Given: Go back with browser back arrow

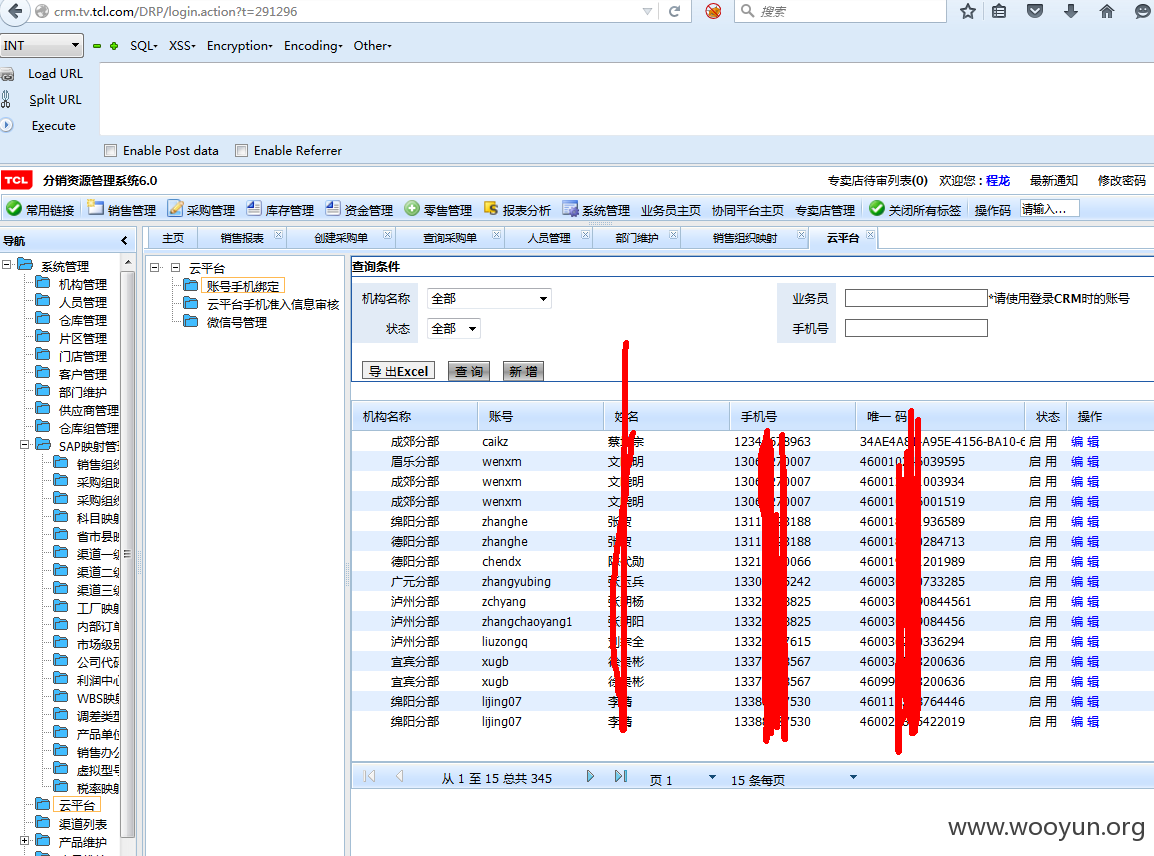Looking at the screenshot, I should (x=15, y=11).
